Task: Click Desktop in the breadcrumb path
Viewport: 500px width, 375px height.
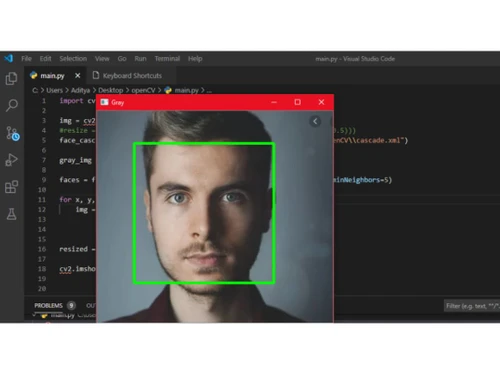Action: [111, 90]
